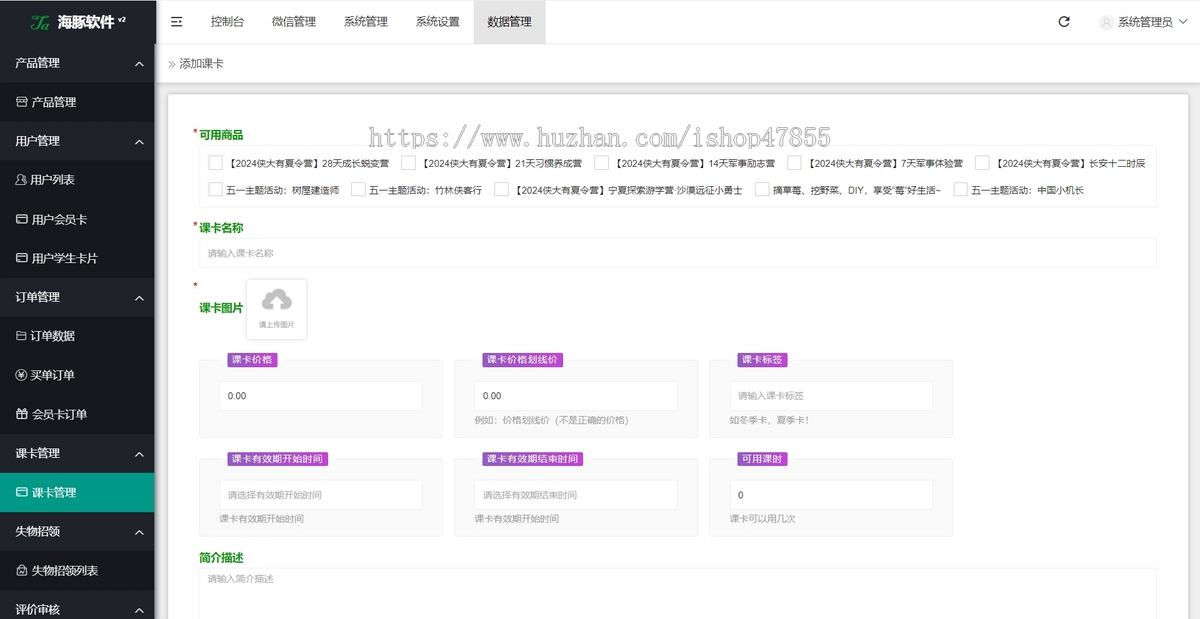The height and width of the screenshot is (619, 1200).
Task: Open 会员卡订单 sidebar item
Action: coord(77,414)
